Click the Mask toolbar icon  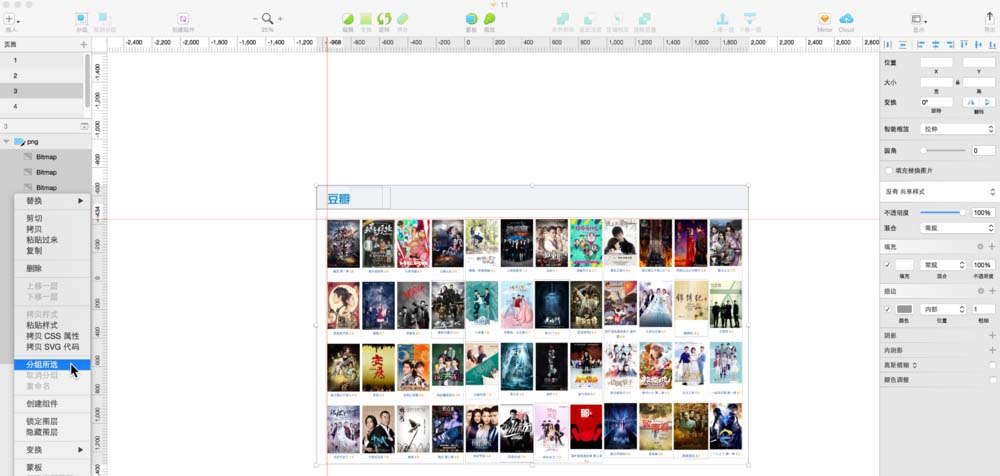471,19
